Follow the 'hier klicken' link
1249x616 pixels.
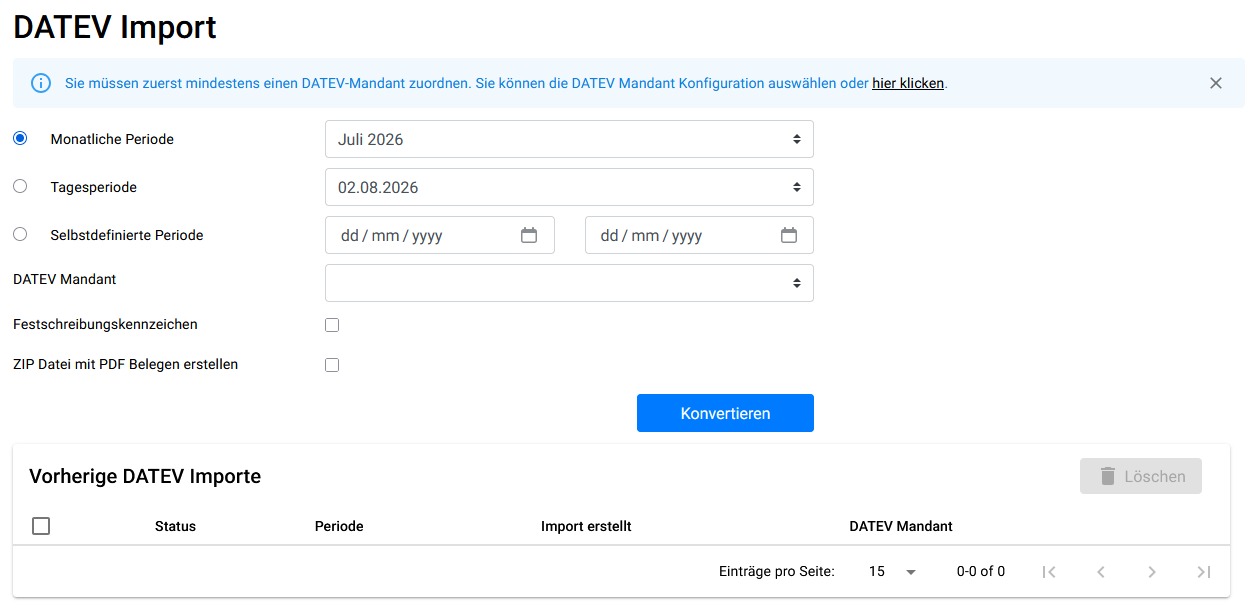908,83
